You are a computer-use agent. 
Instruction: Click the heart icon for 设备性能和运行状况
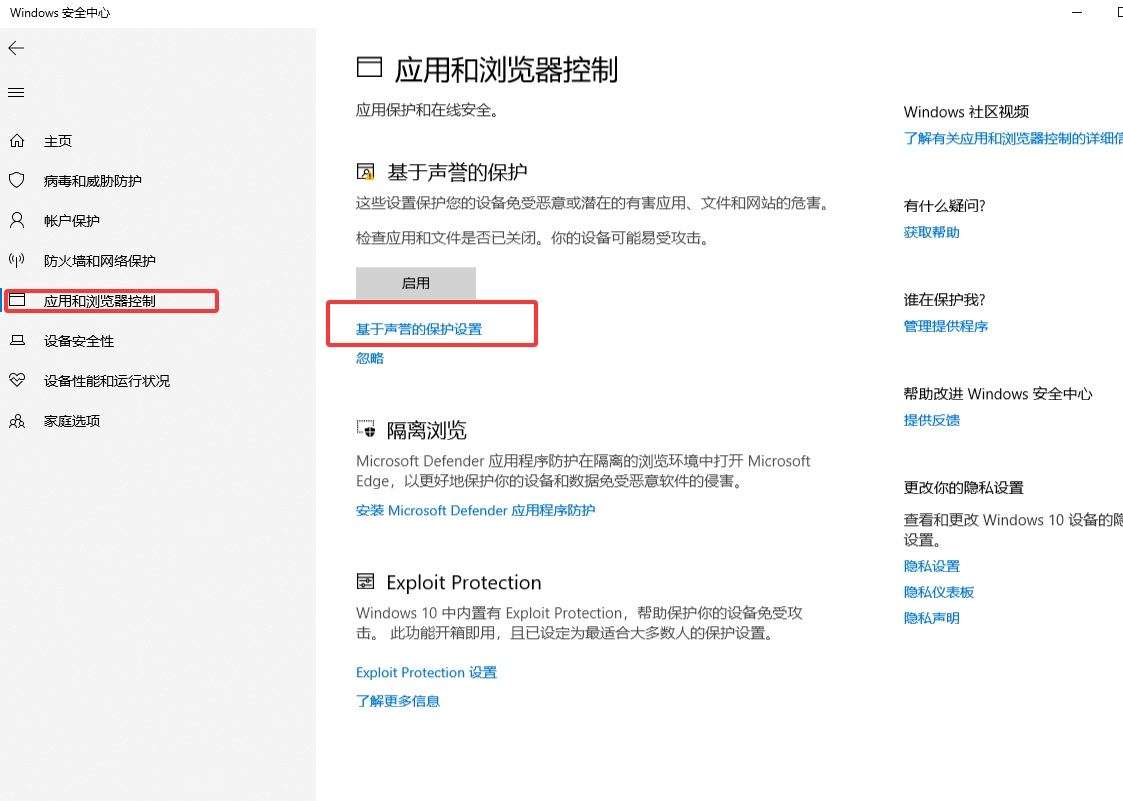17,380
